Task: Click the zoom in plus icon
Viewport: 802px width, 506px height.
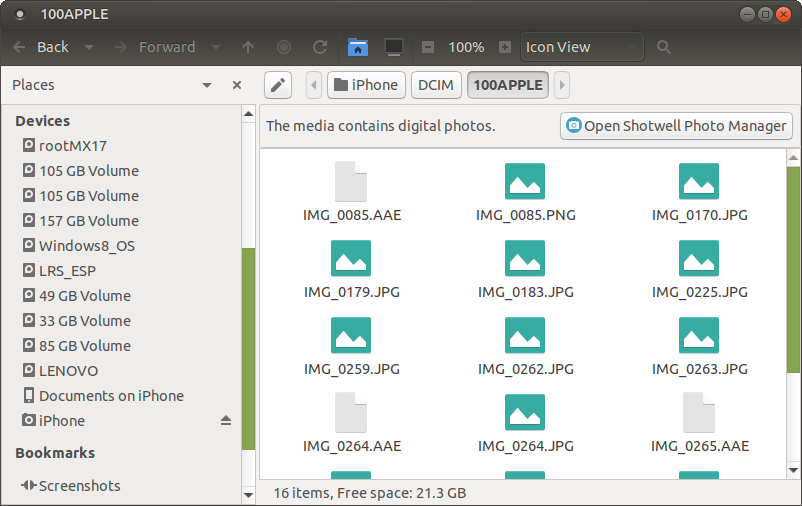Action: coord(505,47)
